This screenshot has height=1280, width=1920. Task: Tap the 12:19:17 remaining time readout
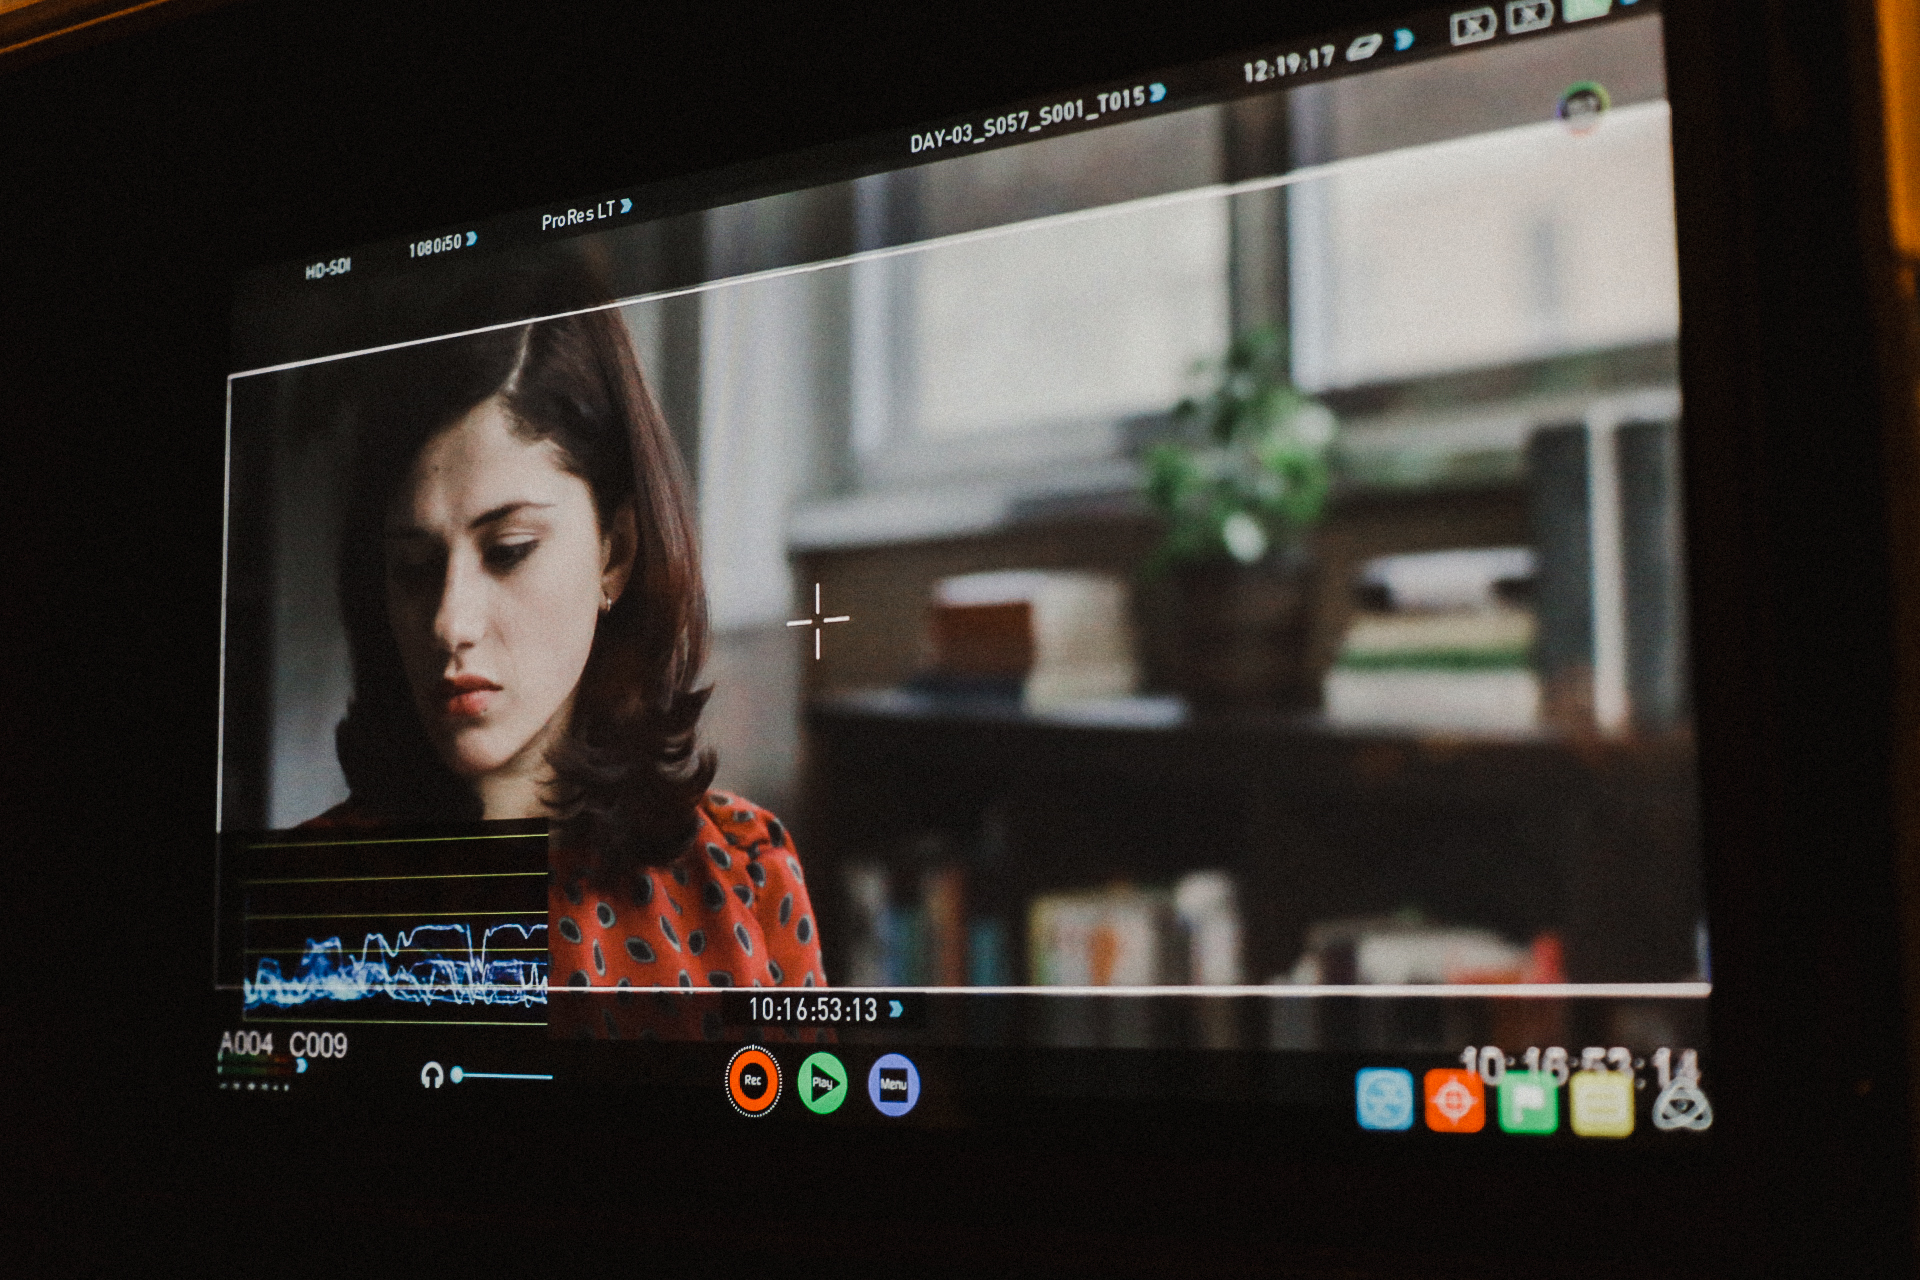1288,64
